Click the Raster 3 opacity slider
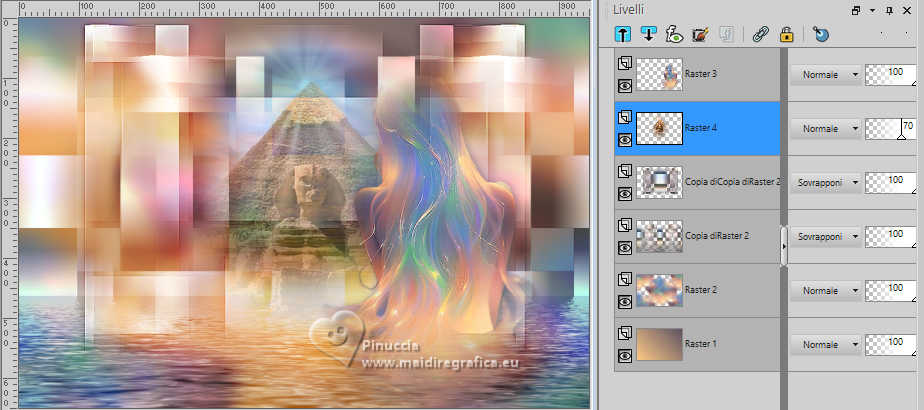 pos(891,75)
